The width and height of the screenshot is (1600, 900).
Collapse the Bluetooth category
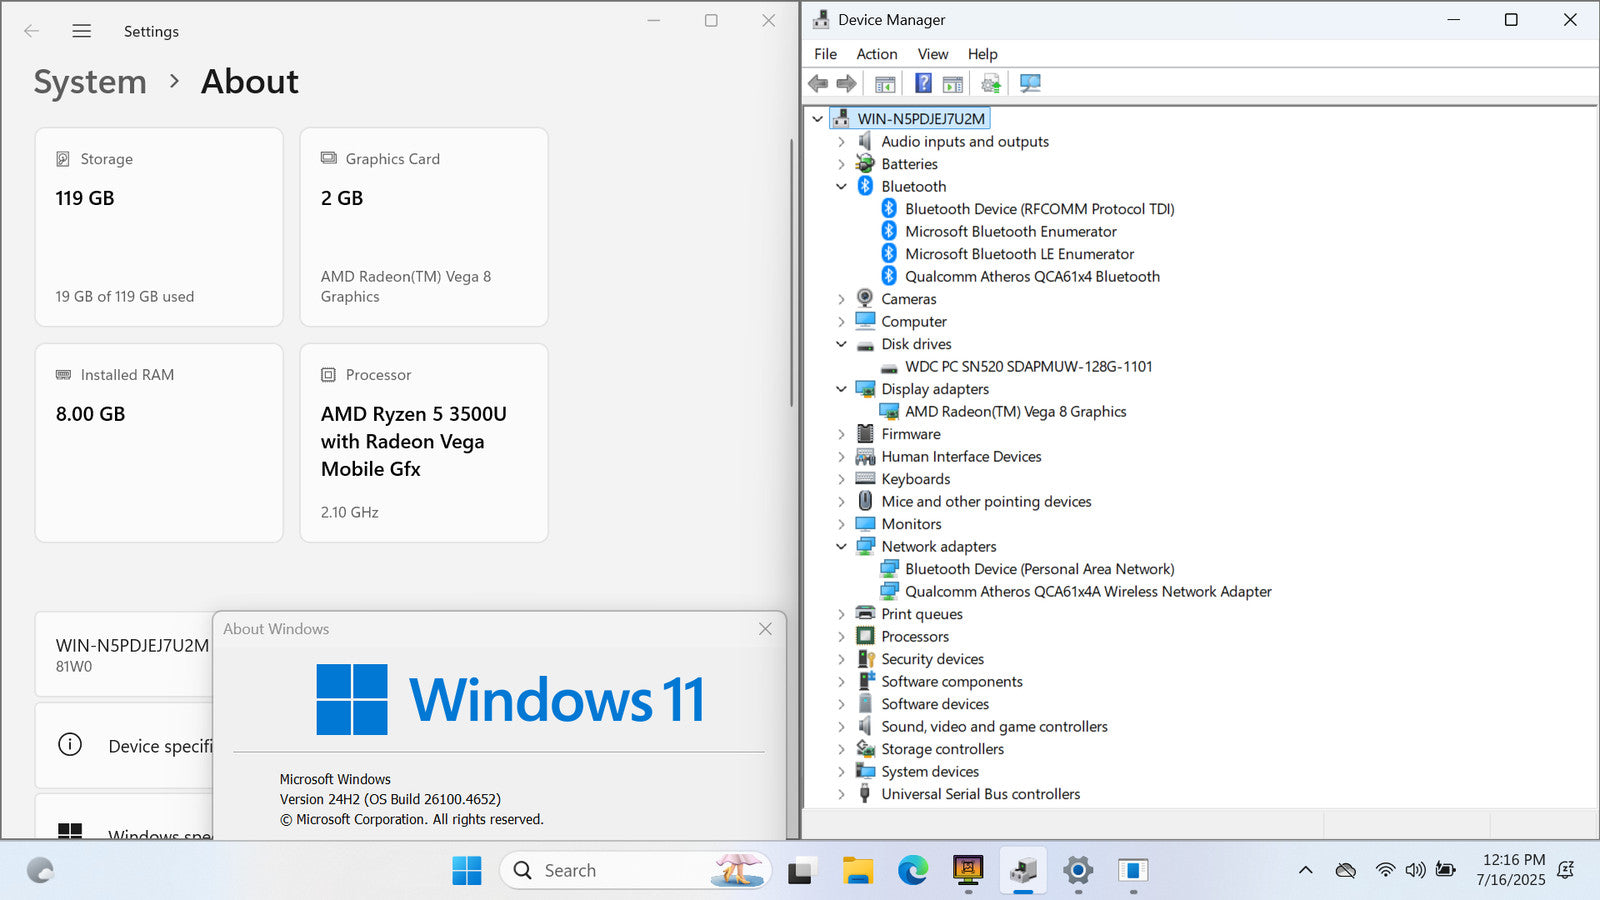[x=841, y=187]
